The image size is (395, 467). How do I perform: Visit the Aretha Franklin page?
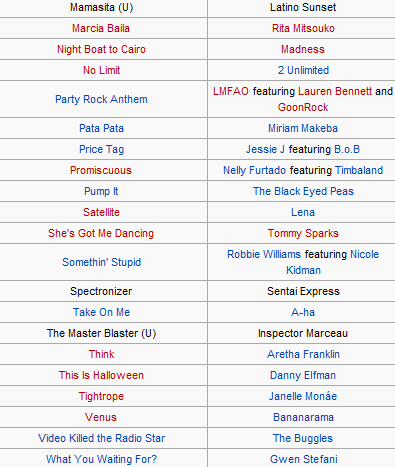pyautogui.click(x=303, y=354)
